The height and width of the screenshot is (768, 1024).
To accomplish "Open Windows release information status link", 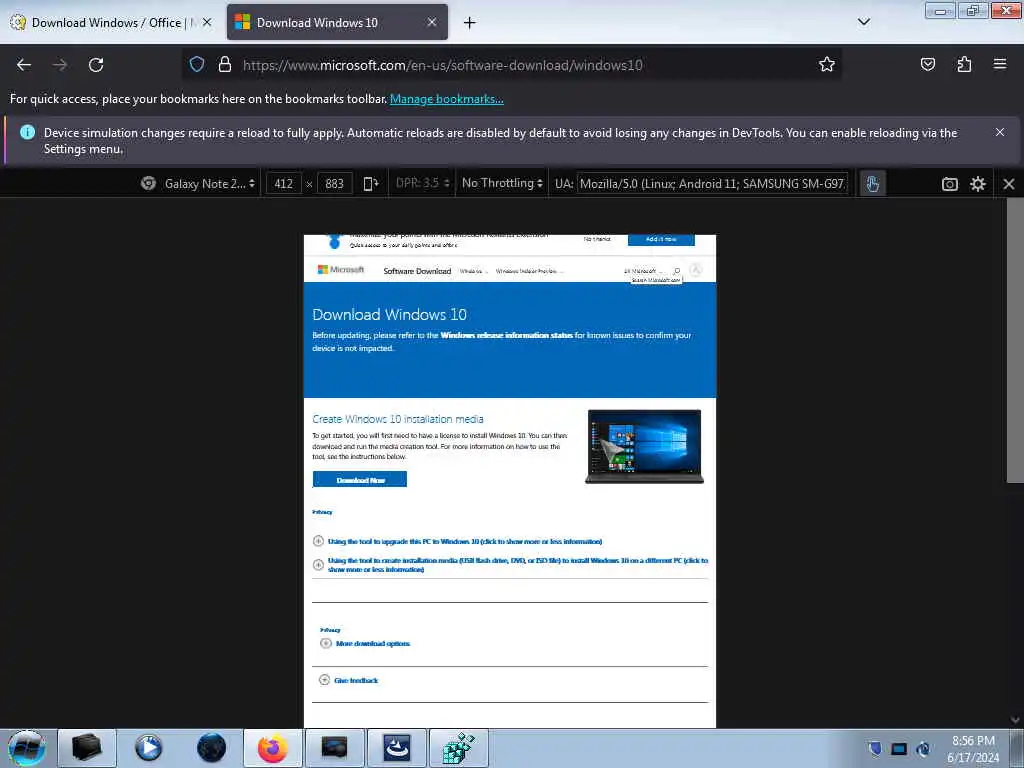I will (506, 335).
